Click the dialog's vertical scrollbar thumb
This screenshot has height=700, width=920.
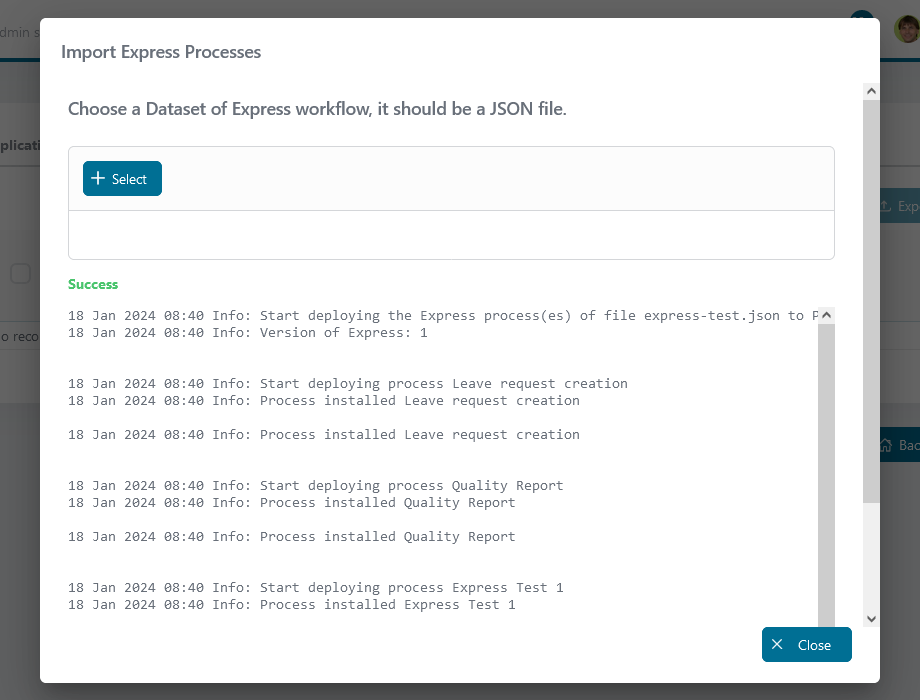[x=871, y=300]
